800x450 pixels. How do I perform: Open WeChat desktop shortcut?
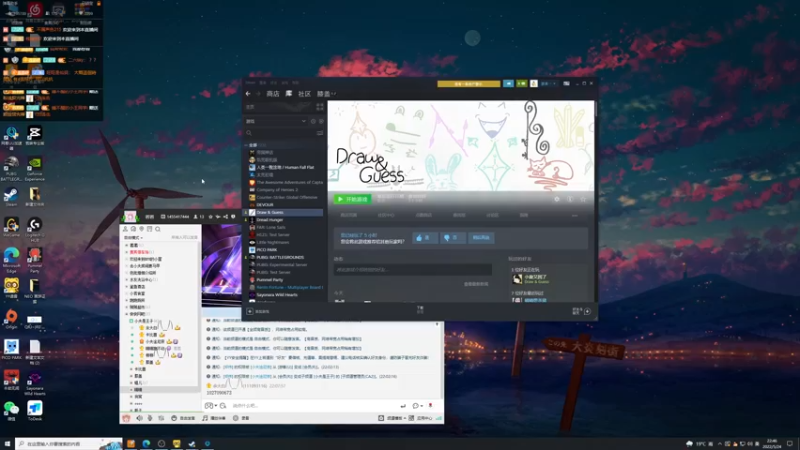click(x=11, y=411)
